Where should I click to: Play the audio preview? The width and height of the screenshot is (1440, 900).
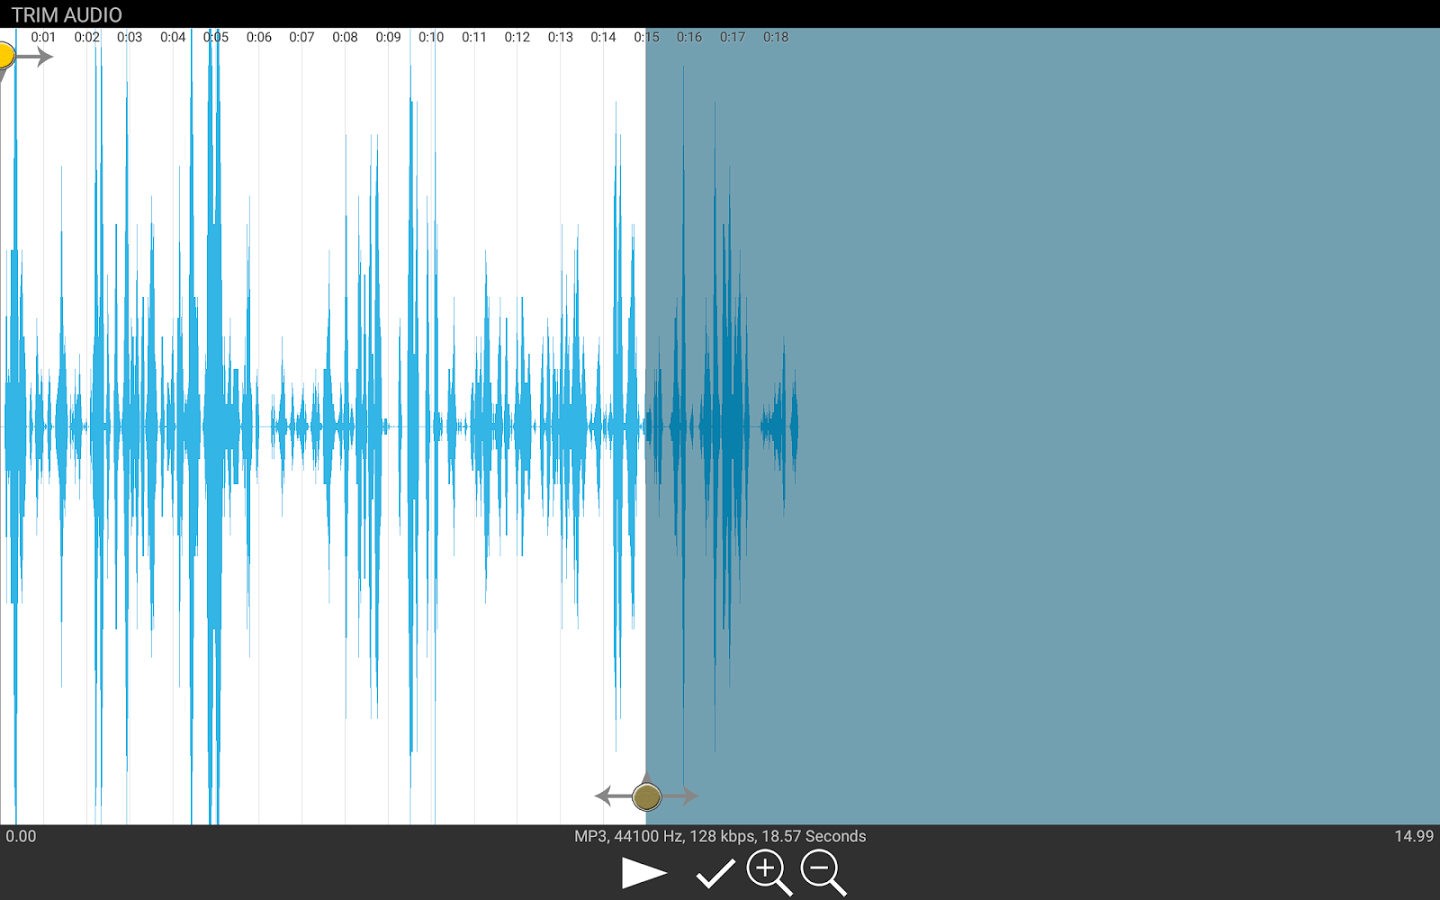(644, 873)
